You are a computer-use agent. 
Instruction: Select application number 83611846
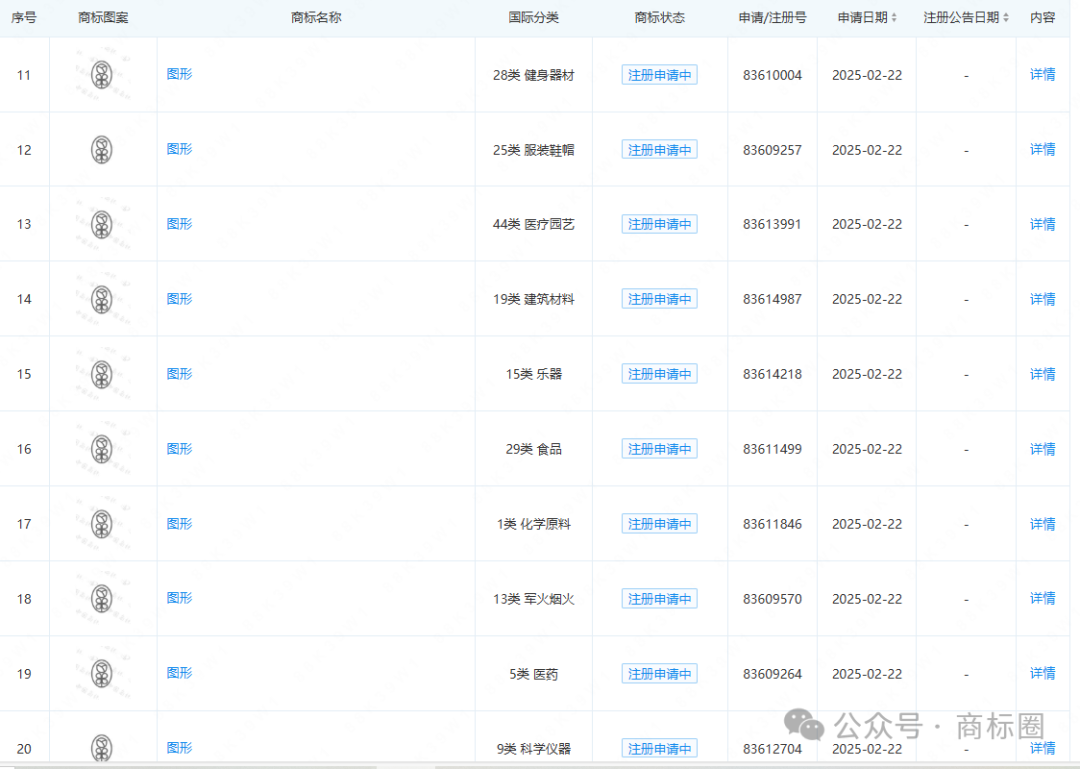pyautogui.click(x=772, y=524)
